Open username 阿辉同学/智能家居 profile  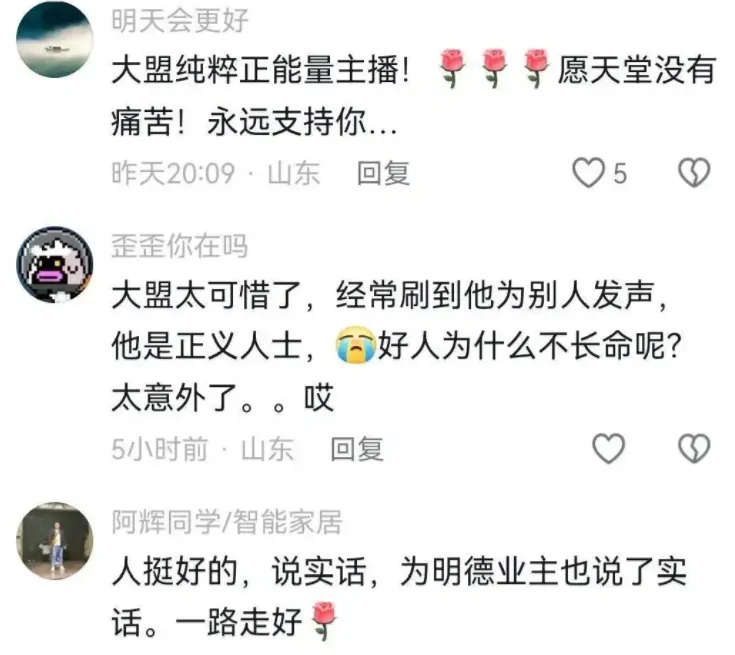[x=227, y=521]
